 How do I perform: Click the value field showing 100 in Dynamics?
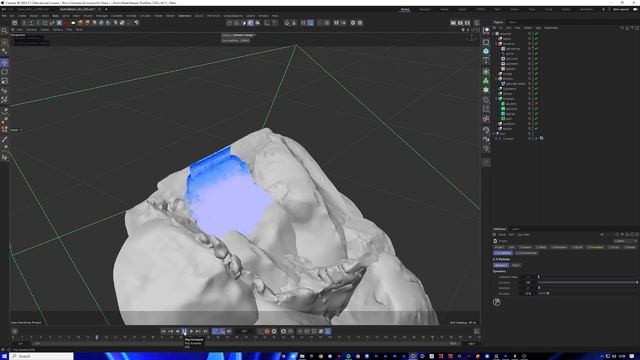[x=528, y=282]
